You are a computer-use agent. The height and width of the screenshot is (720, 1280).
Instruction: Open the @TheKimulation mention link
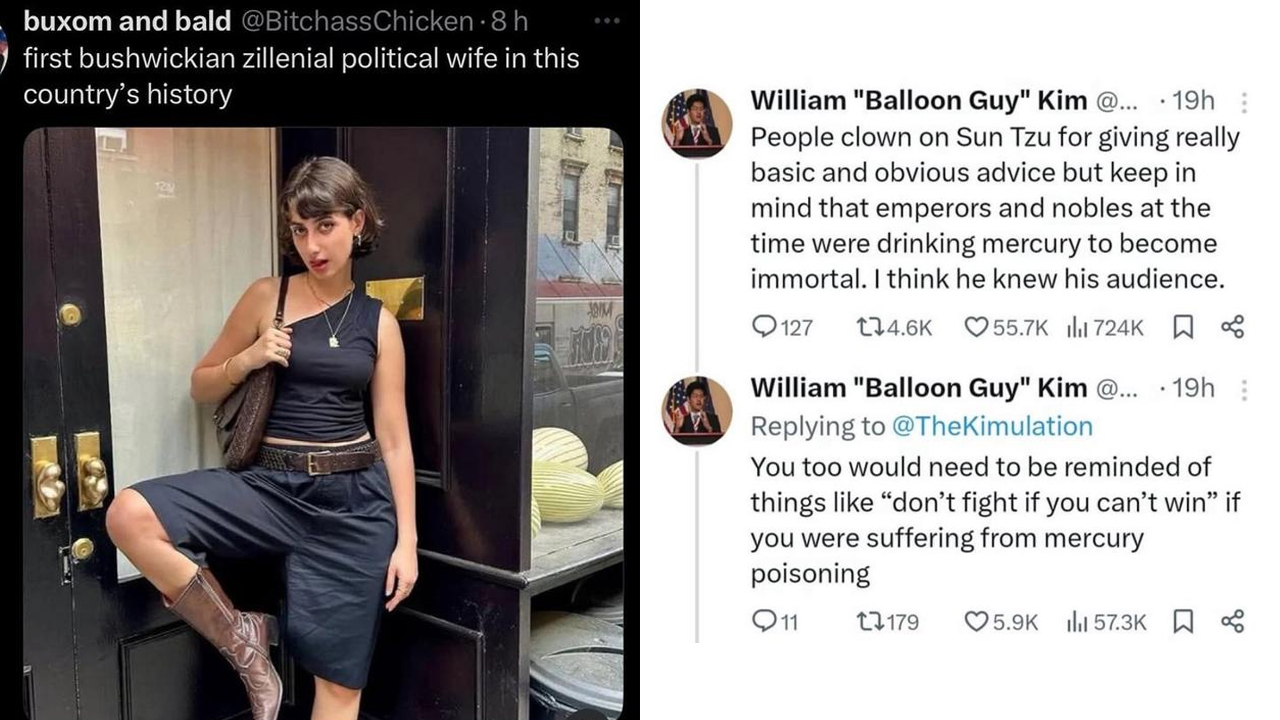click(989, 426)
